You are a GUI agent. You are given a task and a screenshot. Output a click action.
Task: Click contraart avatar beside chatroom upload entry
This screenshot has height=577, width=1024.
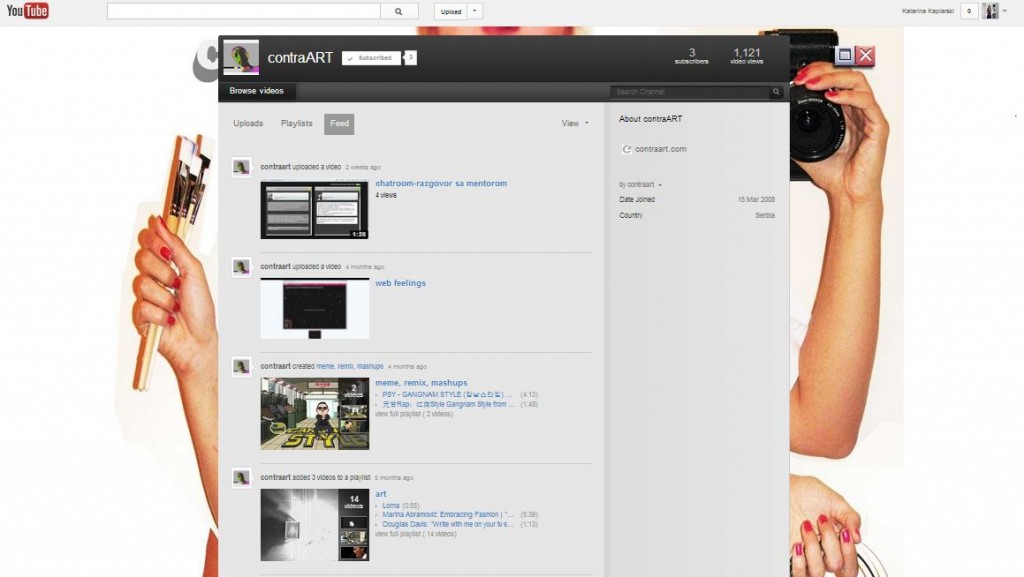point(242,168)
